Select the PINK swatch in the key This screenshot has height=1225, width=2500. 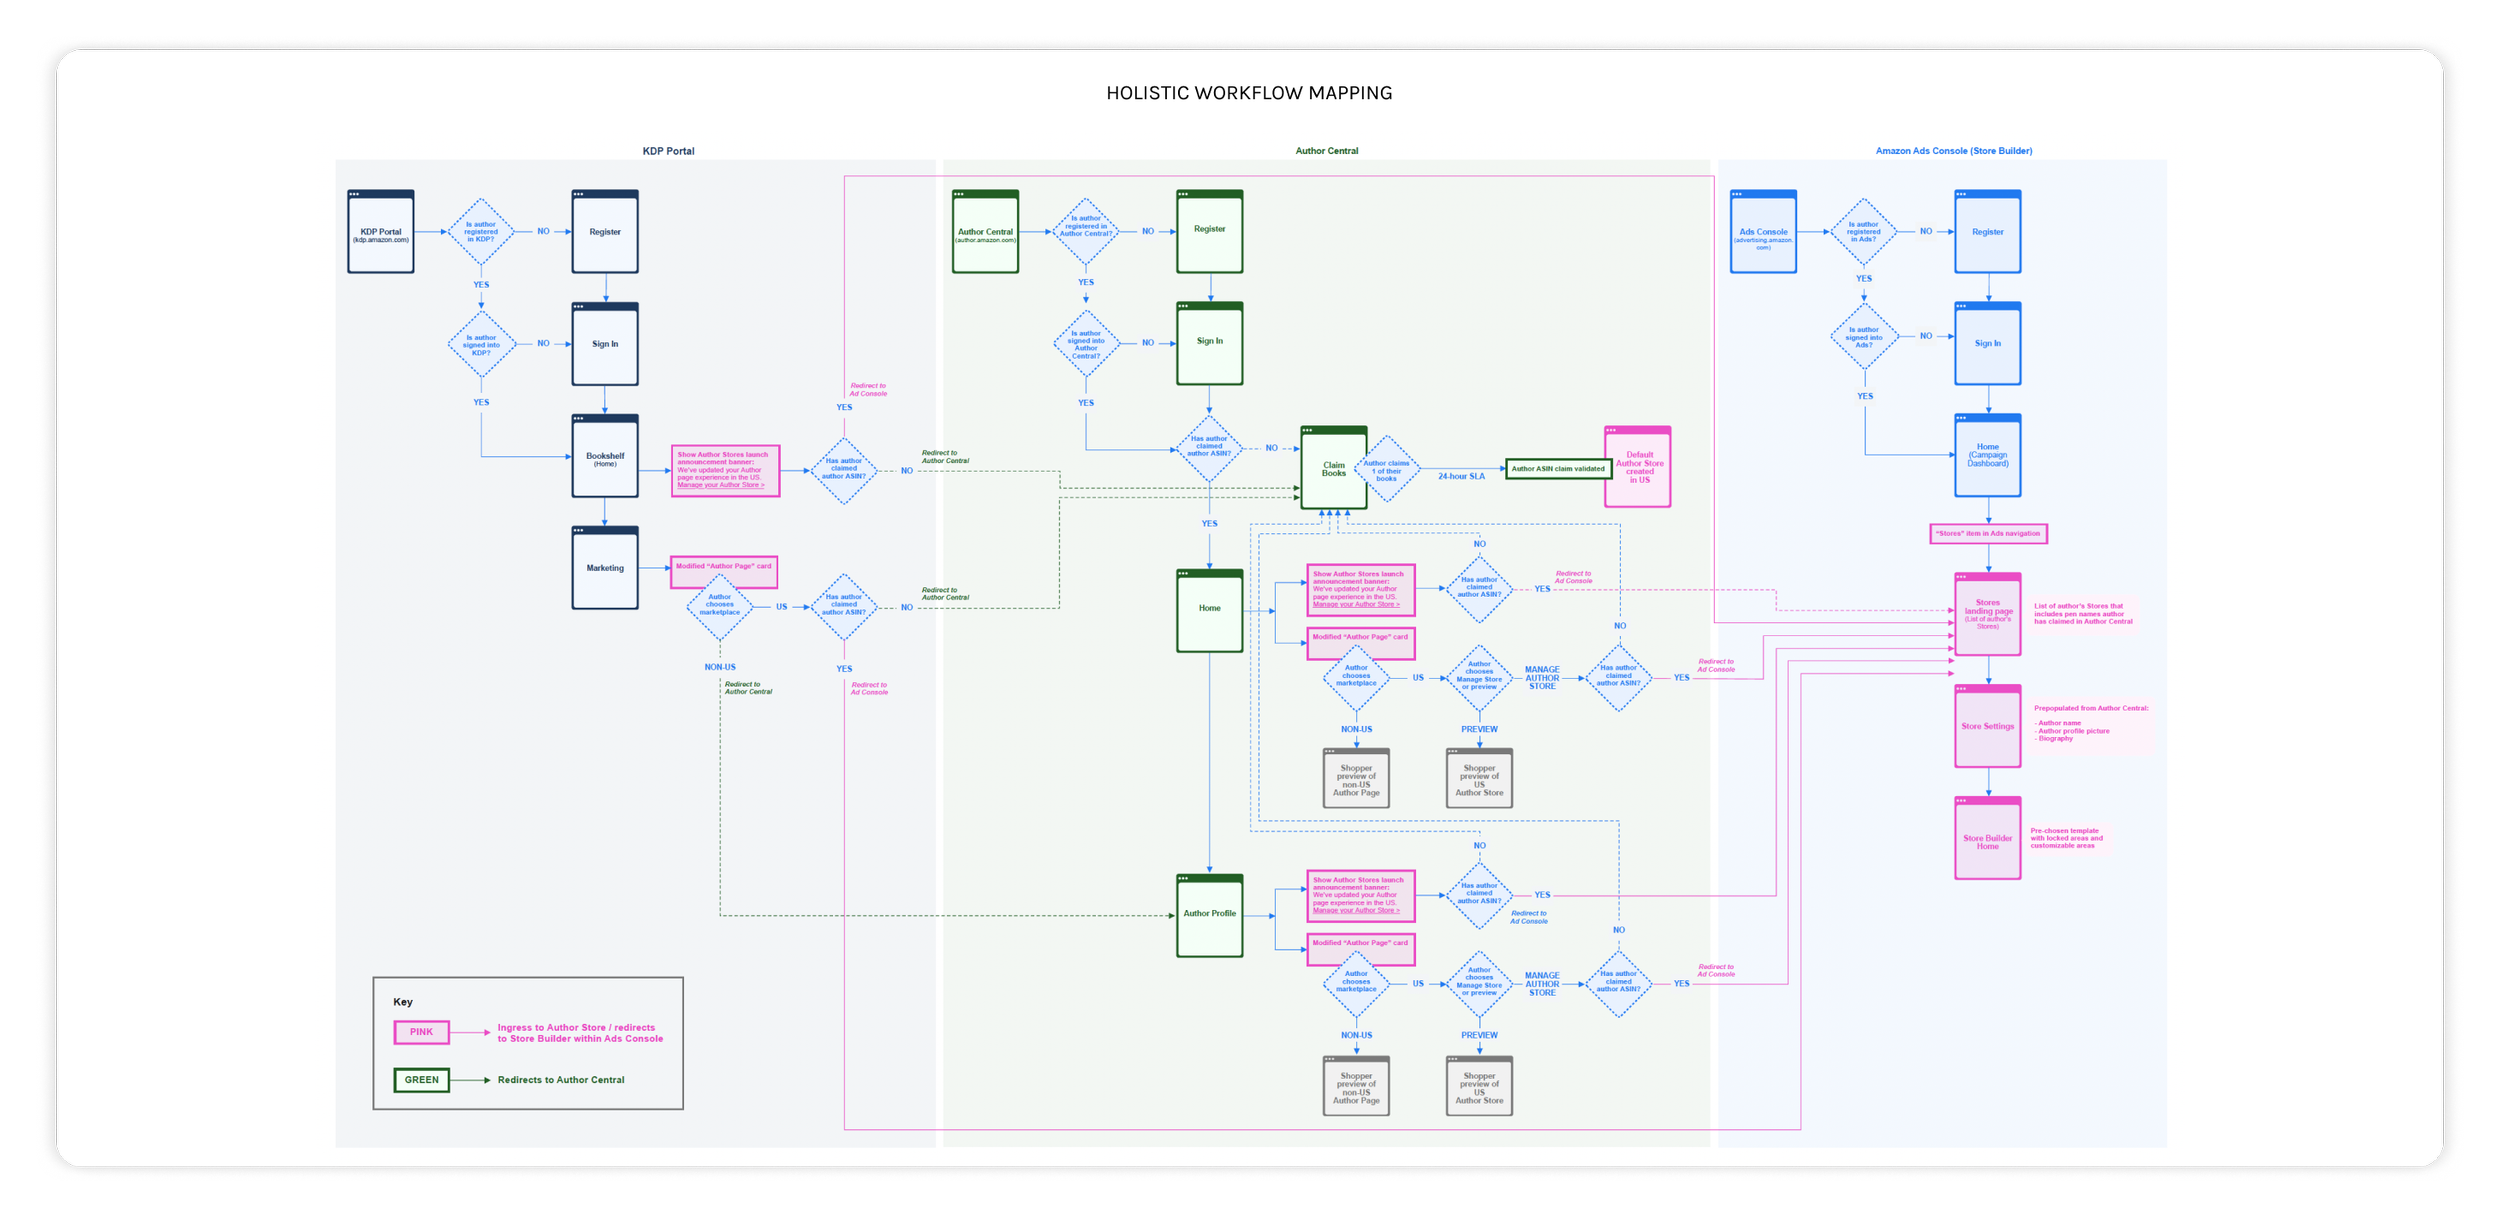tap(421, 1031)
